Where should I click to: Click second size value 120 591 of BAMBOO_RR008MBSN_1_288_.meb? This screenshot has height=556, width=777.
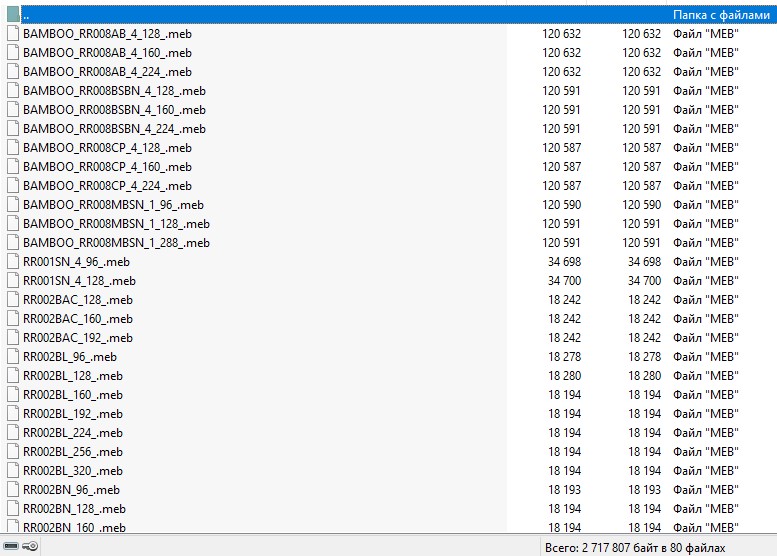(x=642, y=243)
